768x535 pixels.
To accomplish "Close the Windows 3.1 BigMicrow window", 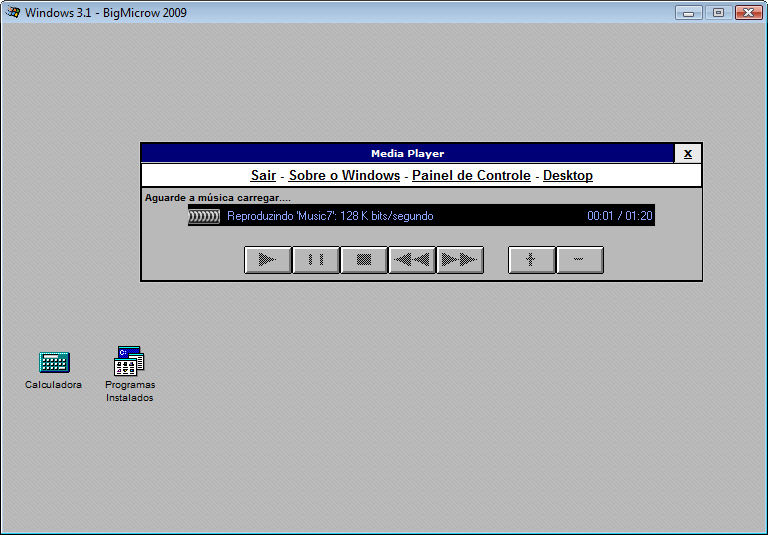I will [748, 13].
